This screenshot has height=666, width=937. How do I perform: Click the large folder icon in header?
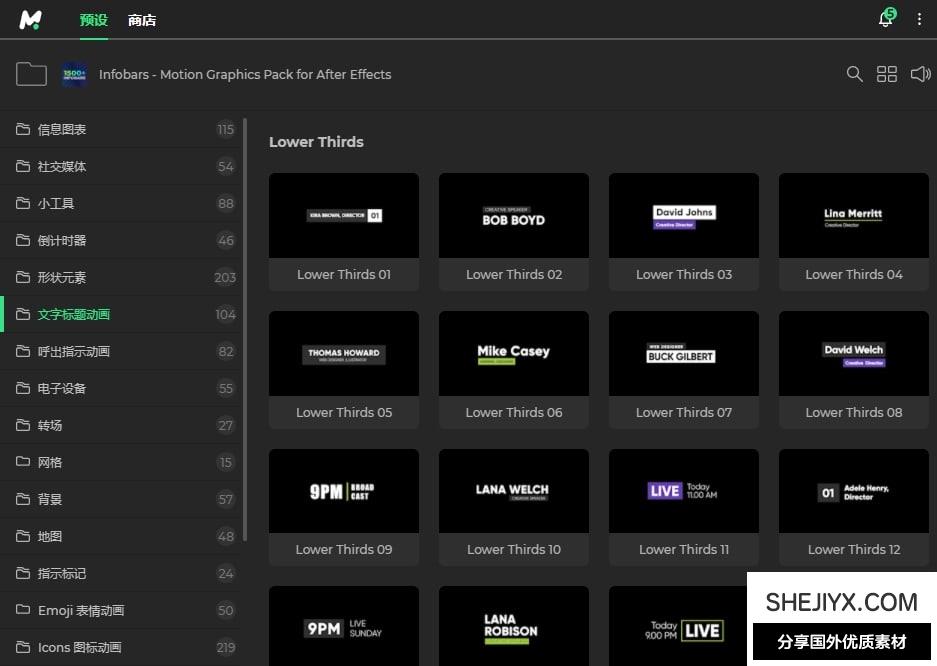31,74
